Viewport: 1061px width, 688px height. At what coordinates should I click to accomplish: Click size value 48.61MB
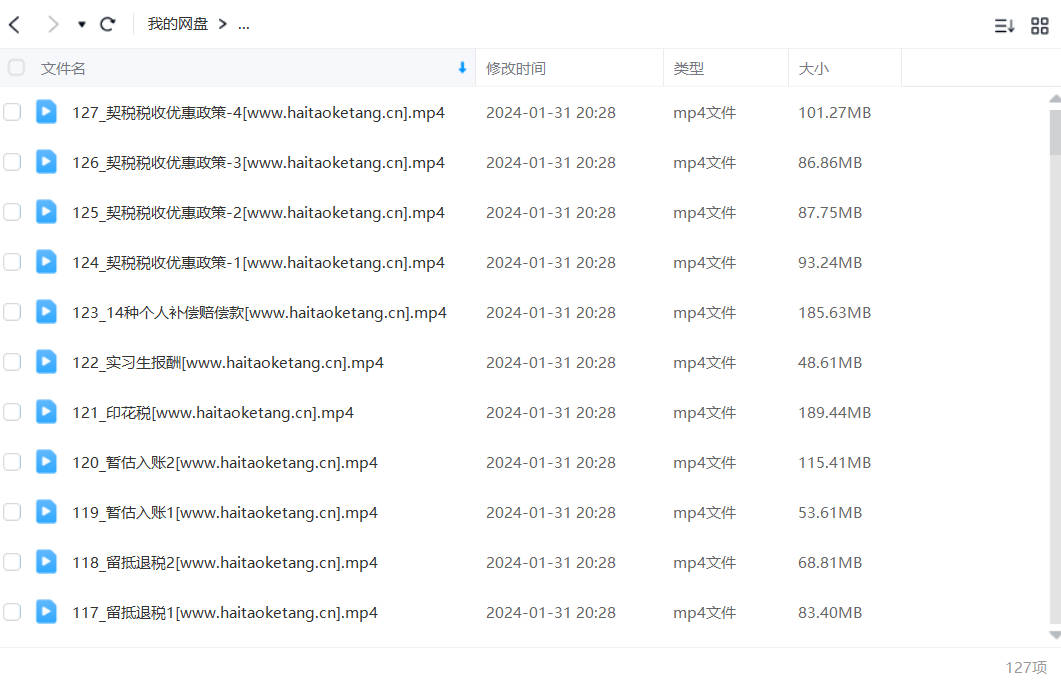[x=830, y=363]
